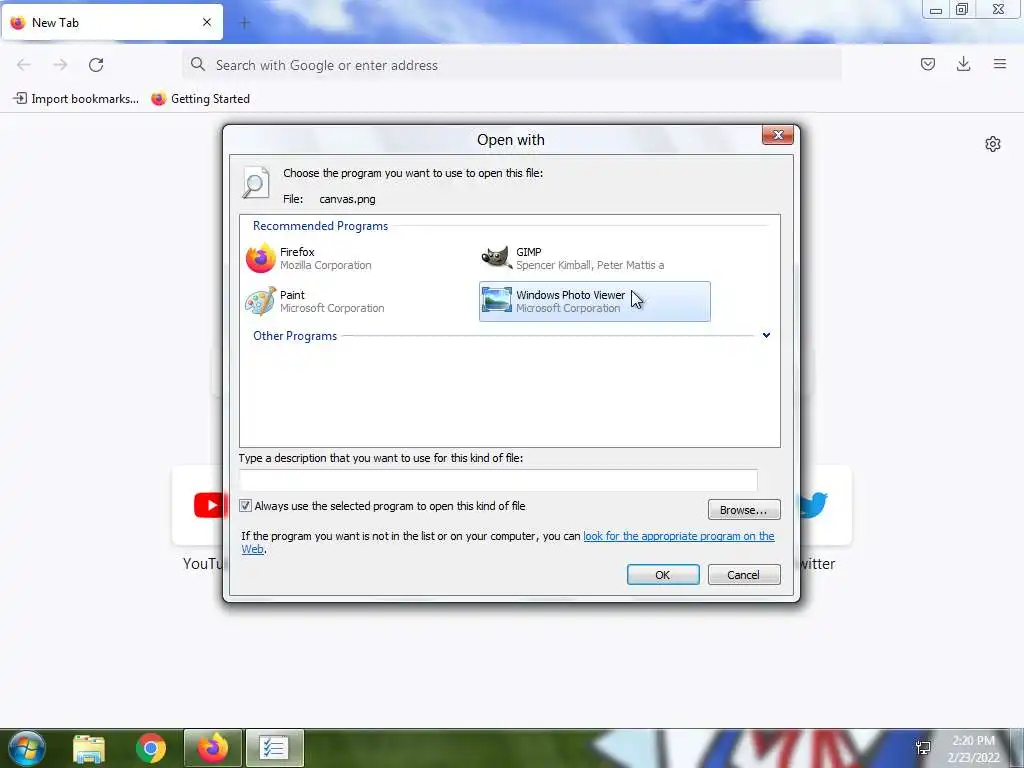Launch Windows Explorer from taskbar
The image size is (1024, 768).
(89, 748)
